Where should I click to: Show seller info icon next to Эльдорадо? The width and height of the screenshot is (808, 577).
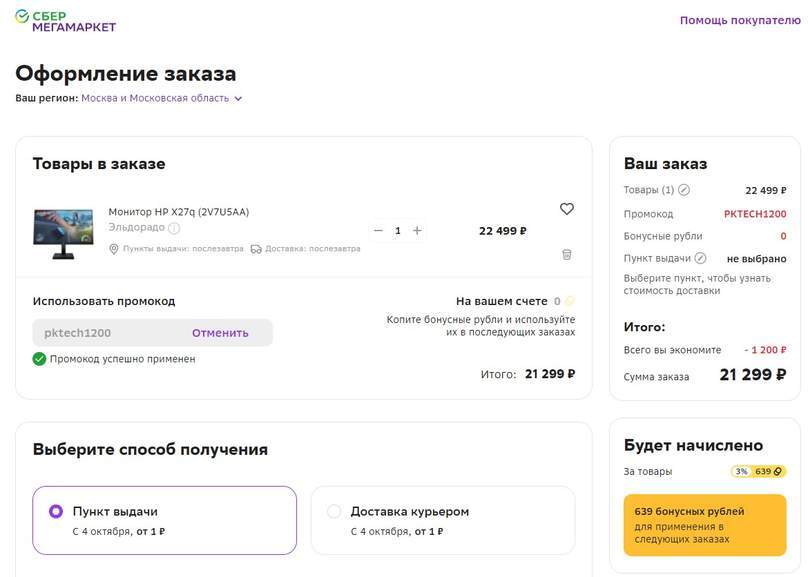pyautogui.click(x=174, y=228)
